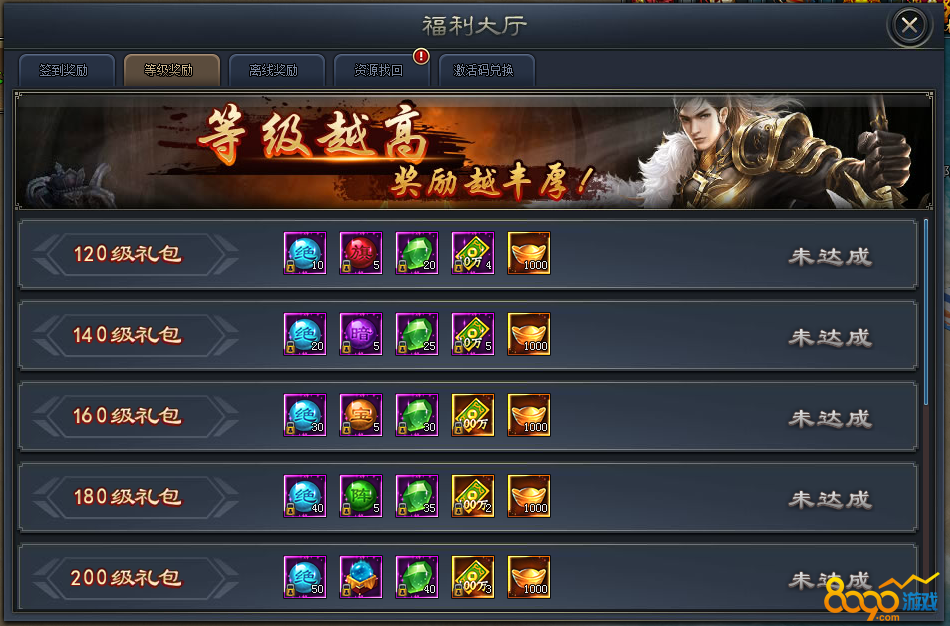This screenshot has height=626, width=950.
Task: Click the banknote icon in 120级礼包 row
Action: [473, 253]
